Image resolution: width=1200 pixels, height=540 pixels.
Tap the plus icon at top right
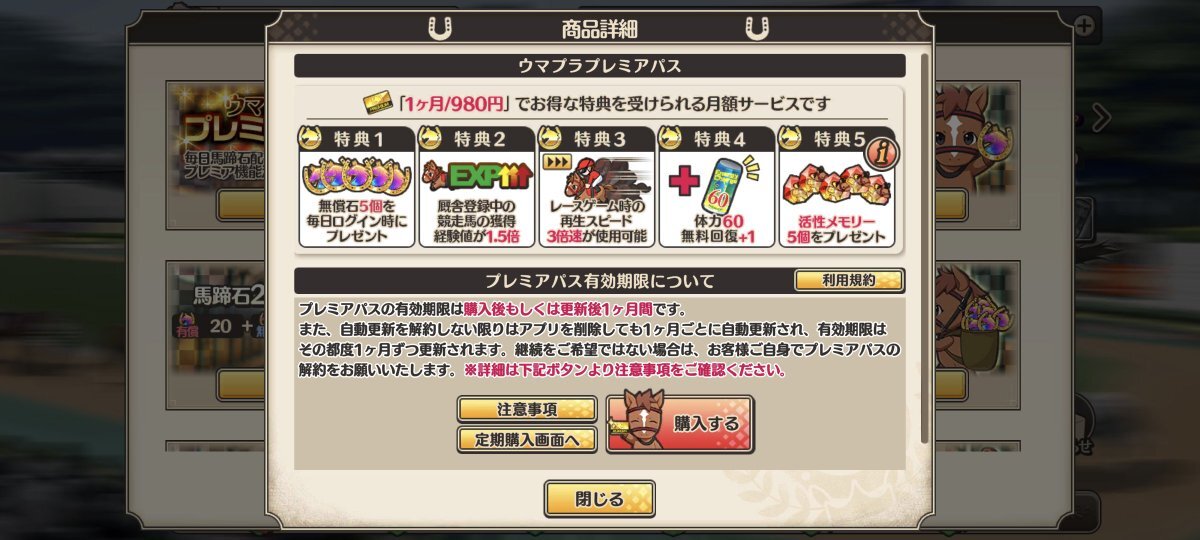[x=1084, y=24]
